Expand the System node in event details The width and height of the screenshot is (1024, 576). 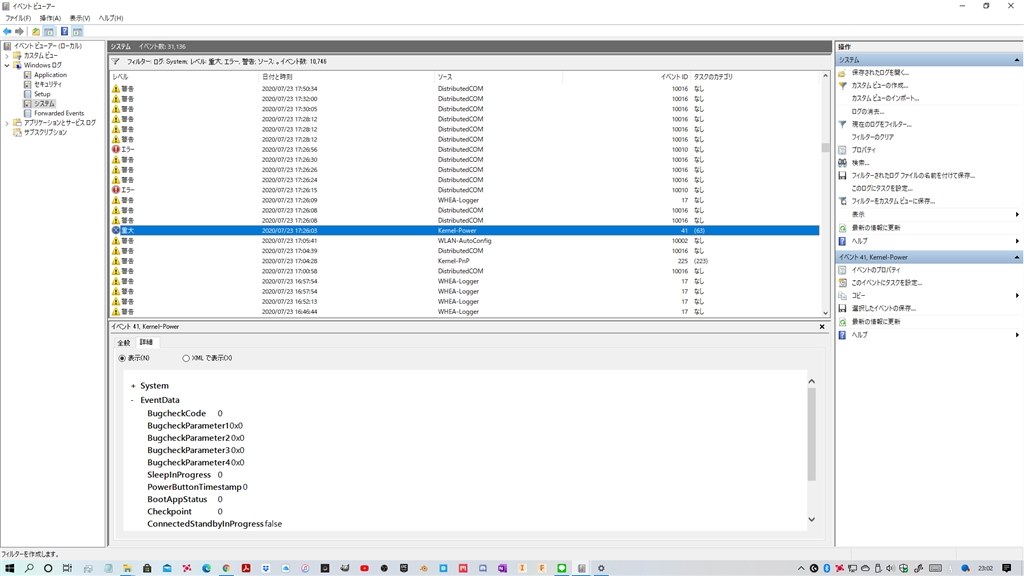coord(133,386)
